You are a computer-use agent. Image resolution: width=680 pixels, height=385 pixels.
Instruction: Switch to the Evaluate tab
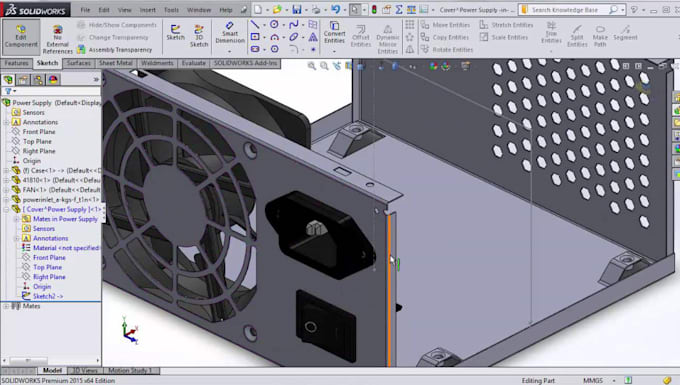tap(193, 63)
